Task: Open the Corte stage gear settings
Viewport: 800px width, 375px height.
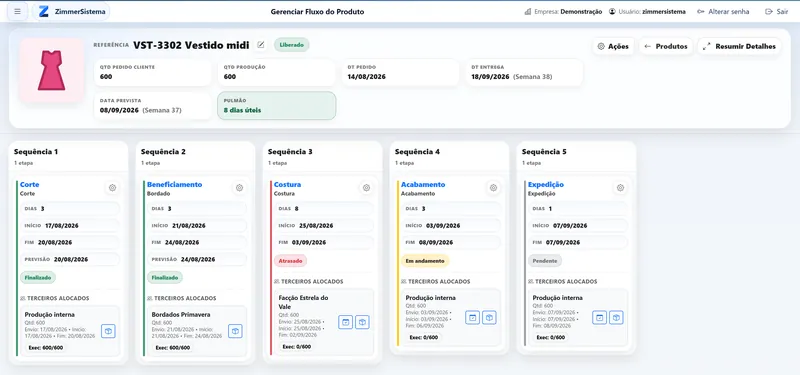Action: 112,188
